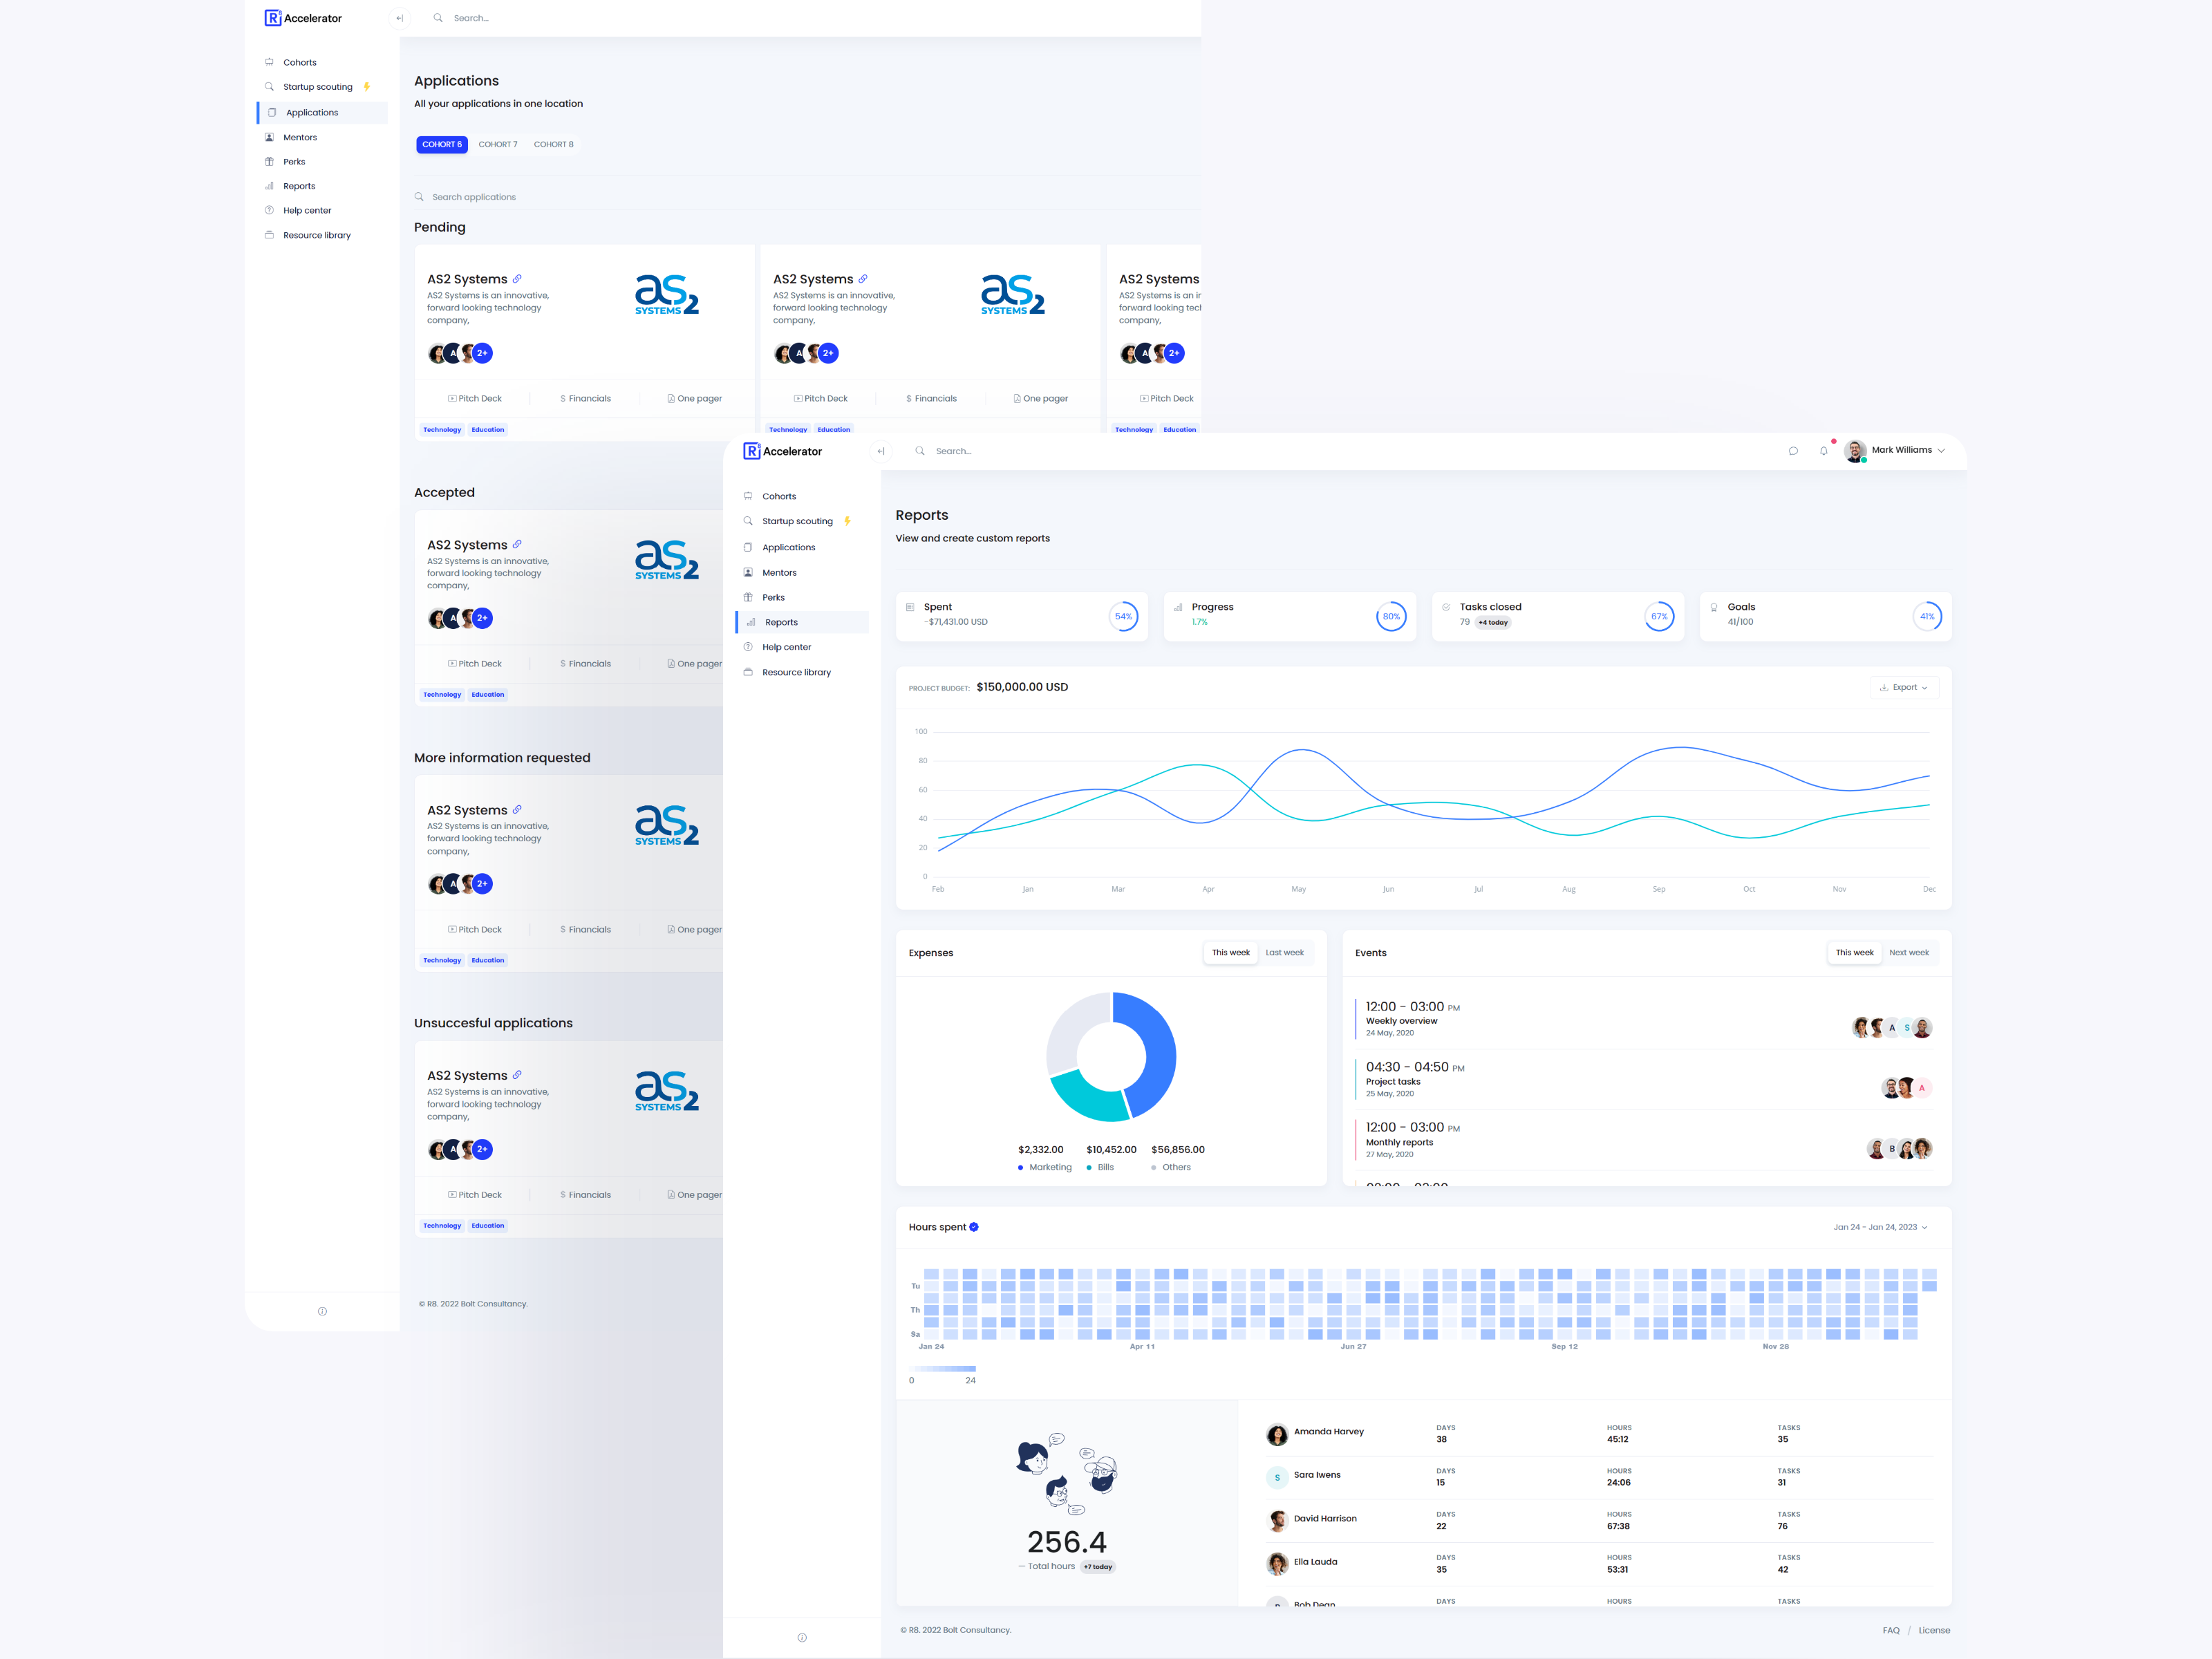Open link icon beside first Pending AS2 Systems
This screenshot has width=2212, height=1659.
[517, 279]
